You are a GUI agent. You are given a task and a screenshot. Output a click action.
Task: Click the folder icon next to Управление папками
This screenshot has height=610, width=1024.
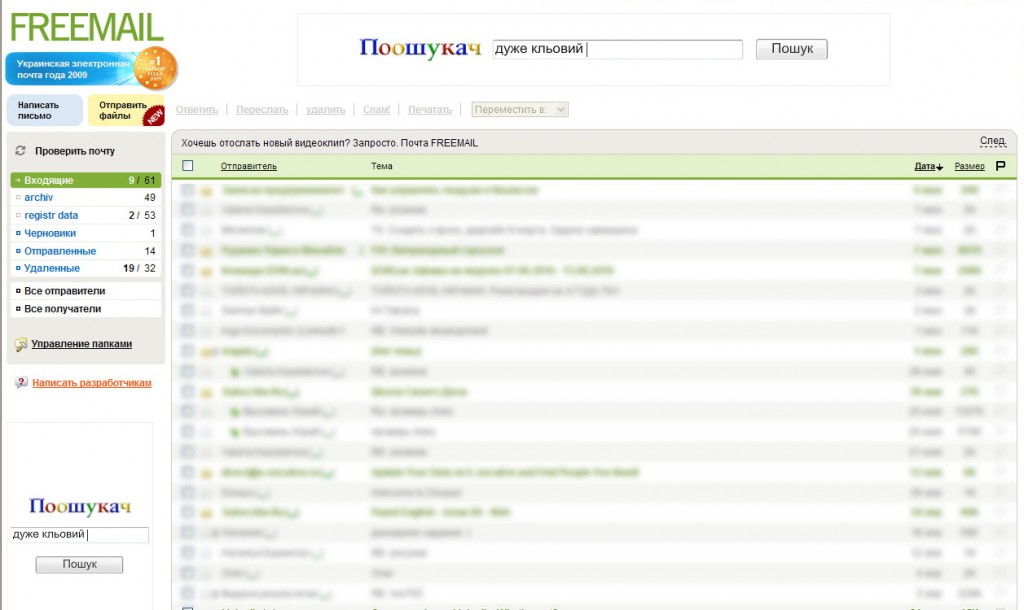tap(21, 344)
